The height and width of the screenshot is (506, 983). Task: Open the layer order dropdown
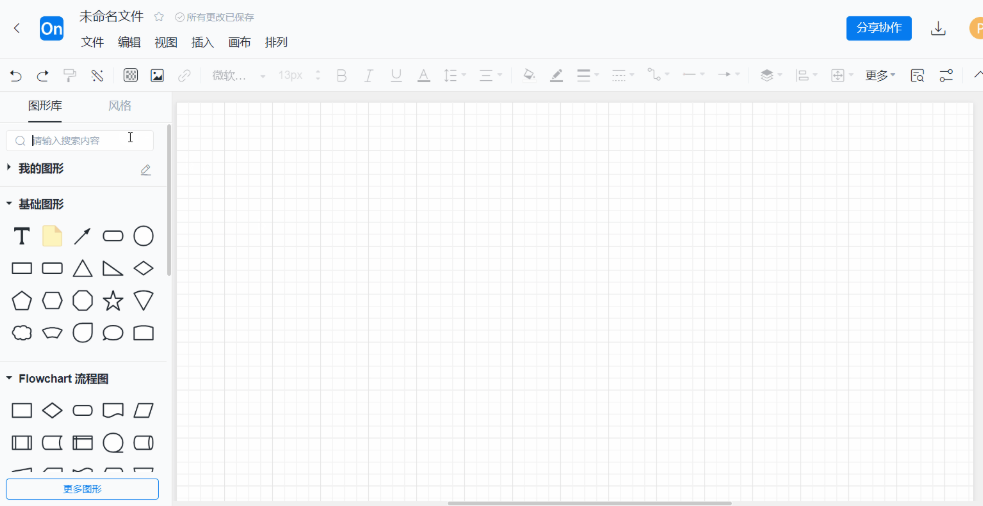771,76
